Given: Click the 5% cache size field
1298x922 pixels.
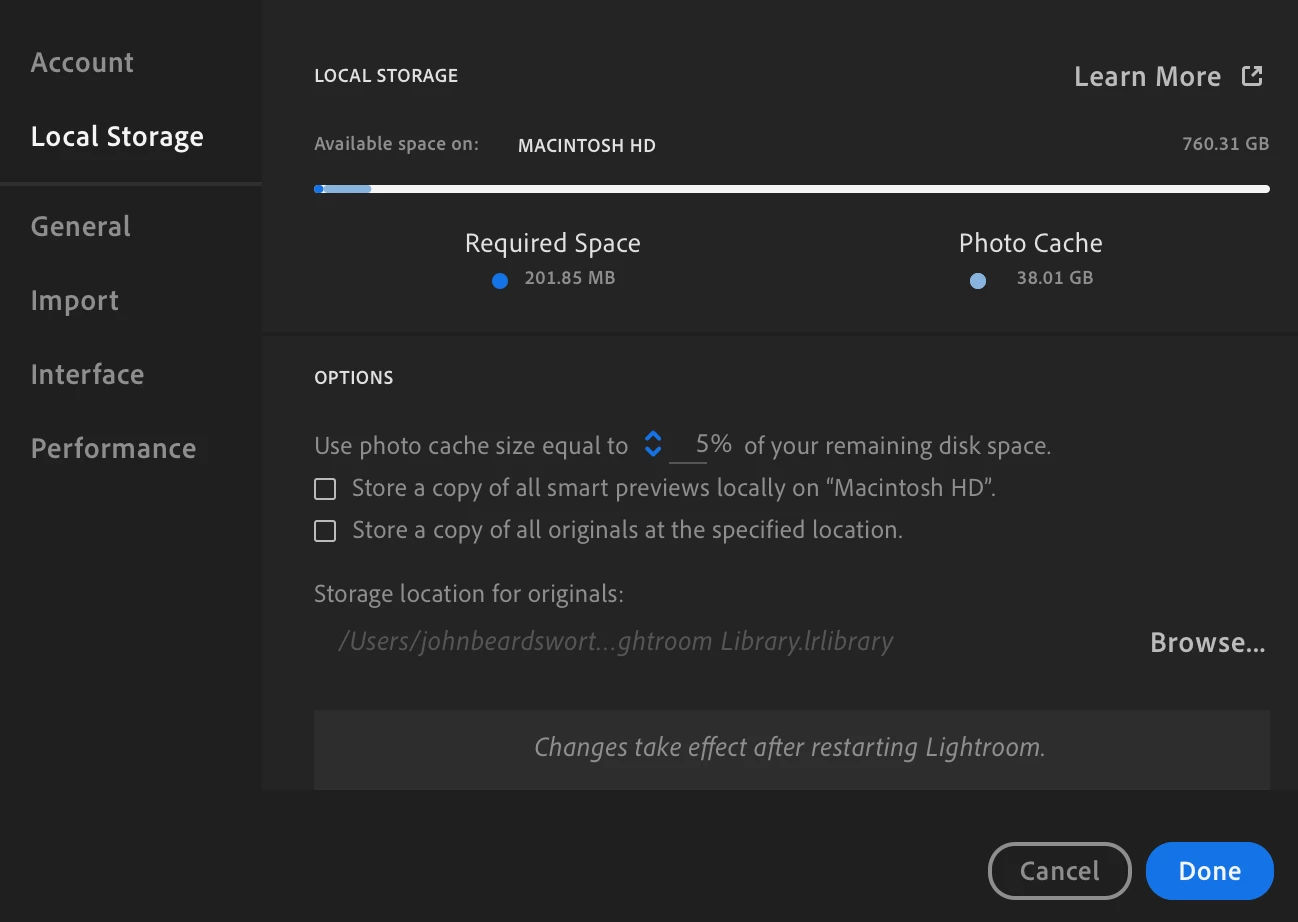Looking at the screenshot, I should click(703, 444).
